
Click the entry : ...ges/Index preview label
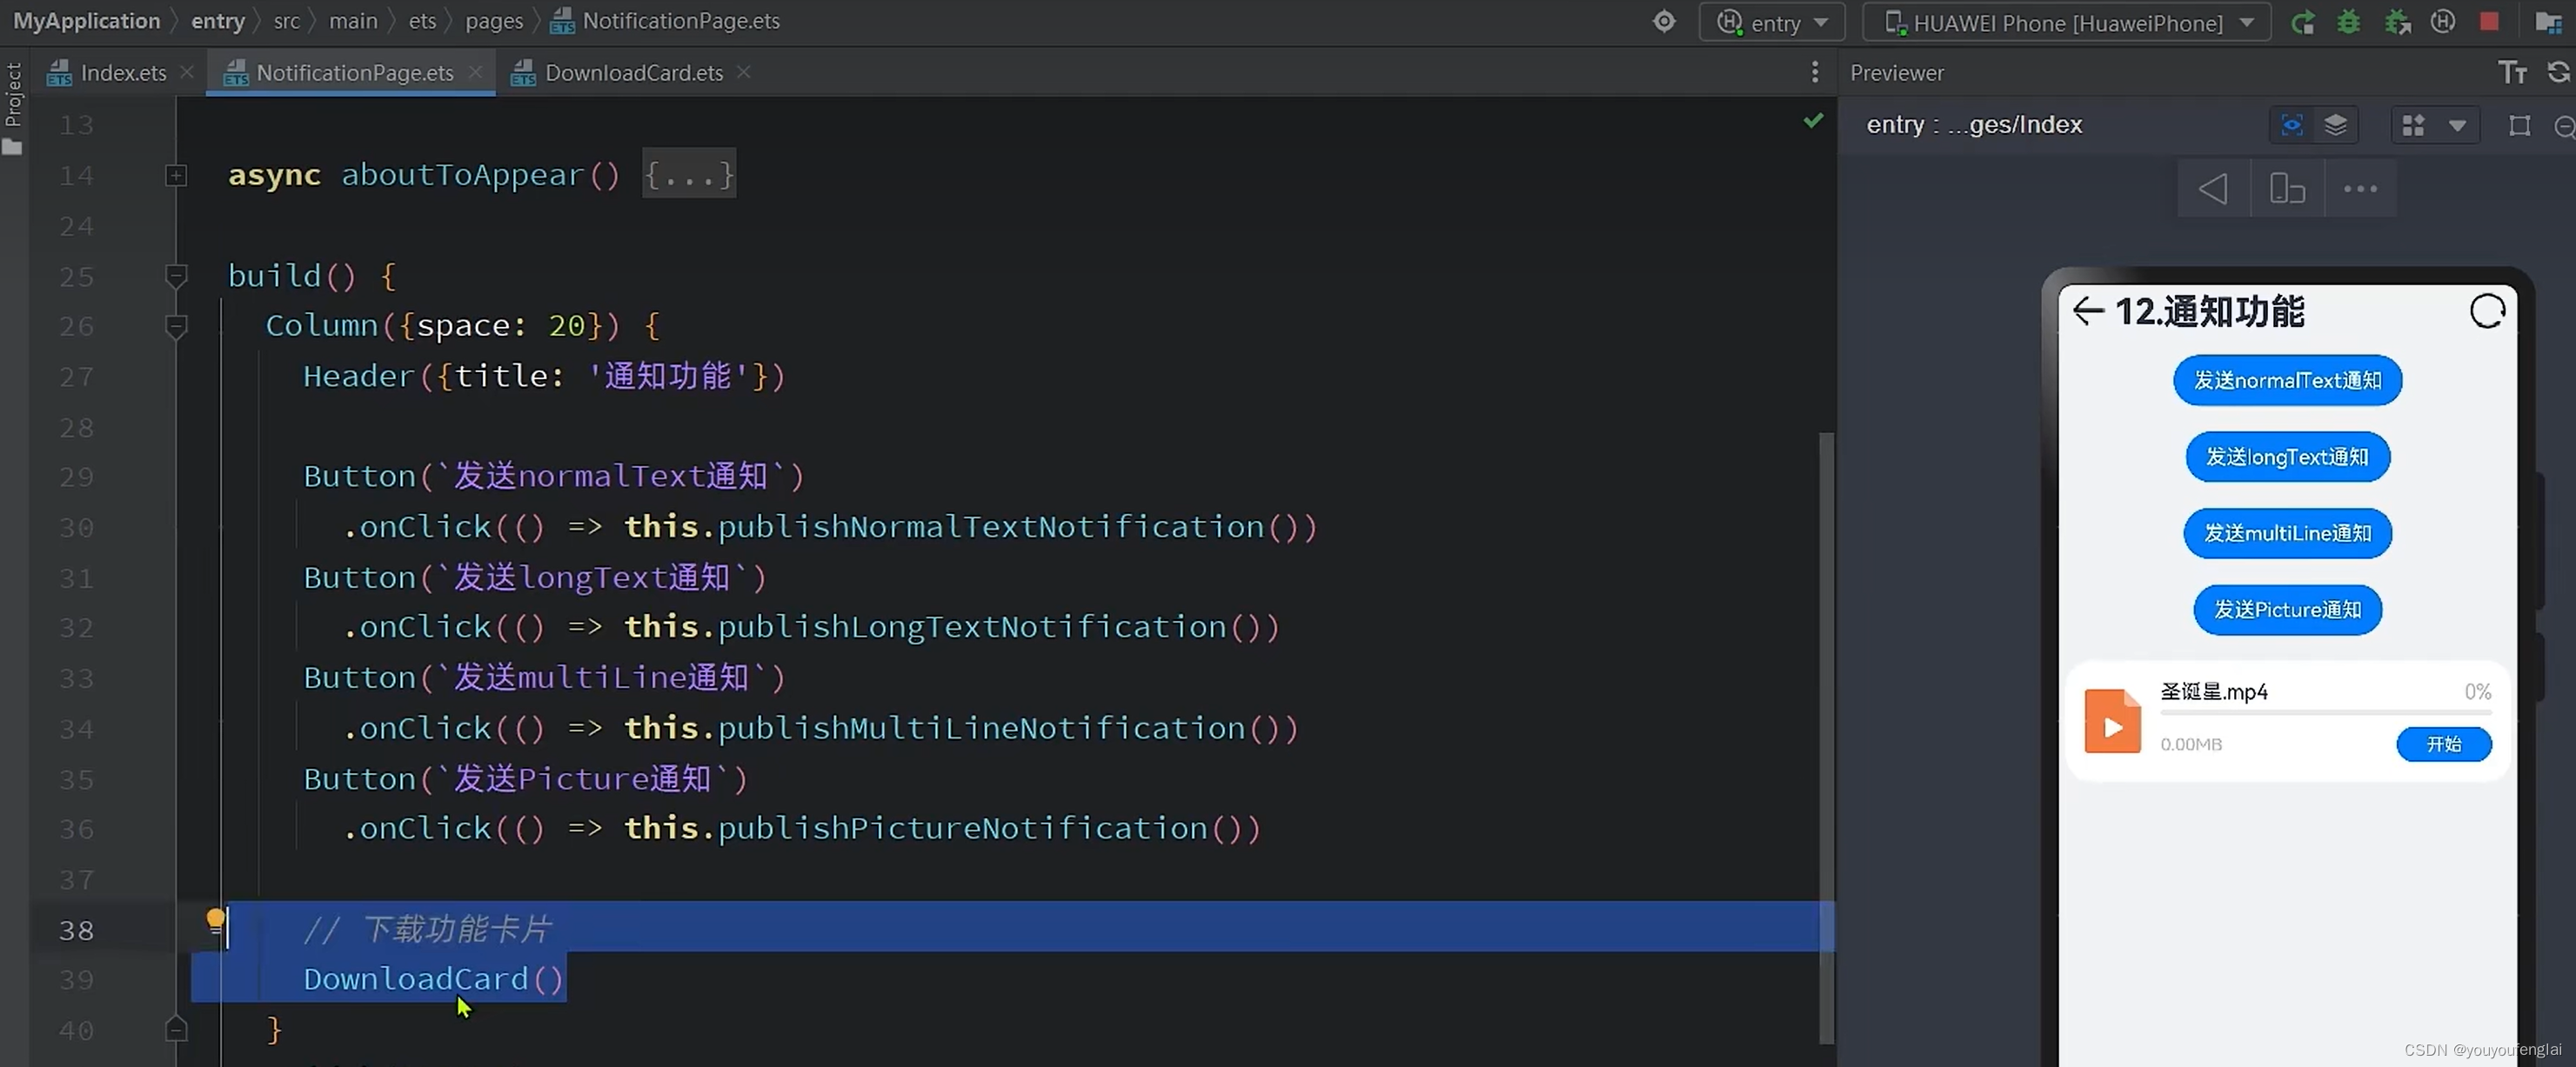1974,125
